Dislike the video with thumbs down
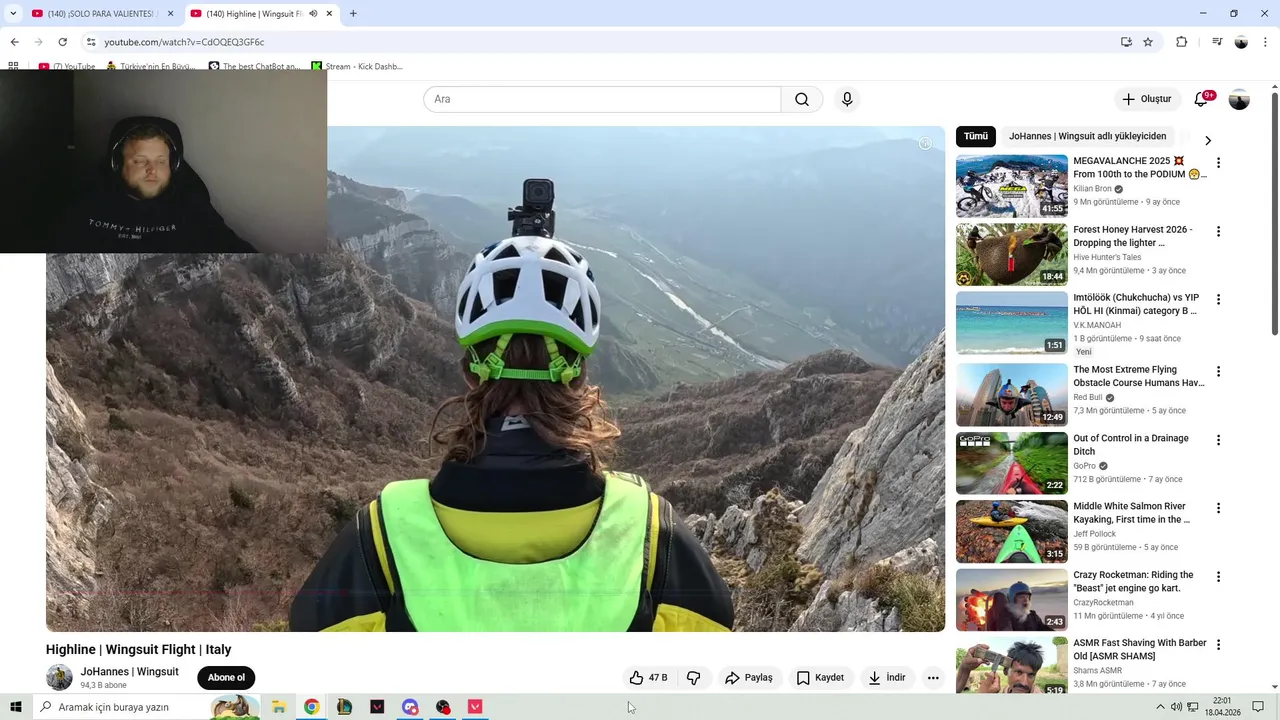 click(x=693, y=678)
